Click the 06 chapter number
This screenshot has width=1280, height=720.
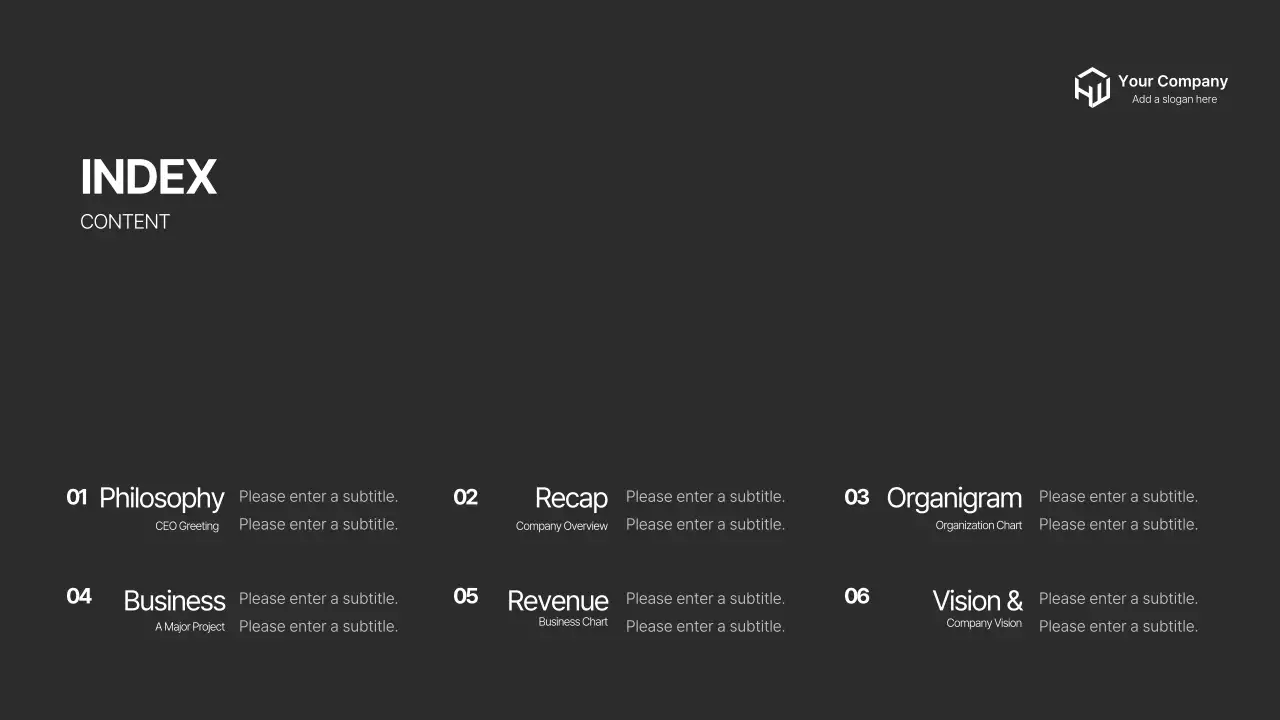(857, 597)
